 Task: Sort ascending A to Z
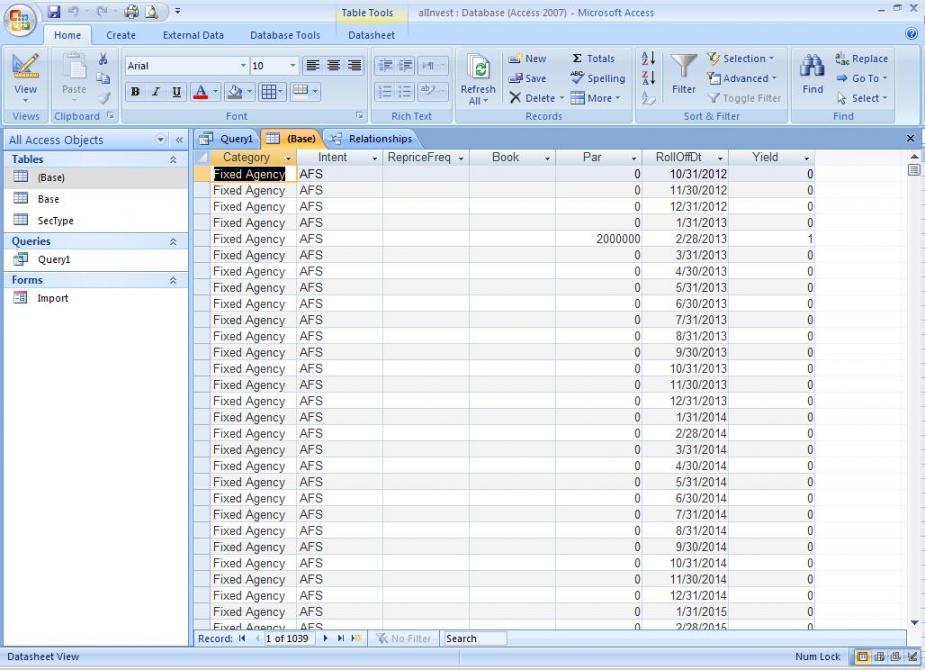pos(648,58)
